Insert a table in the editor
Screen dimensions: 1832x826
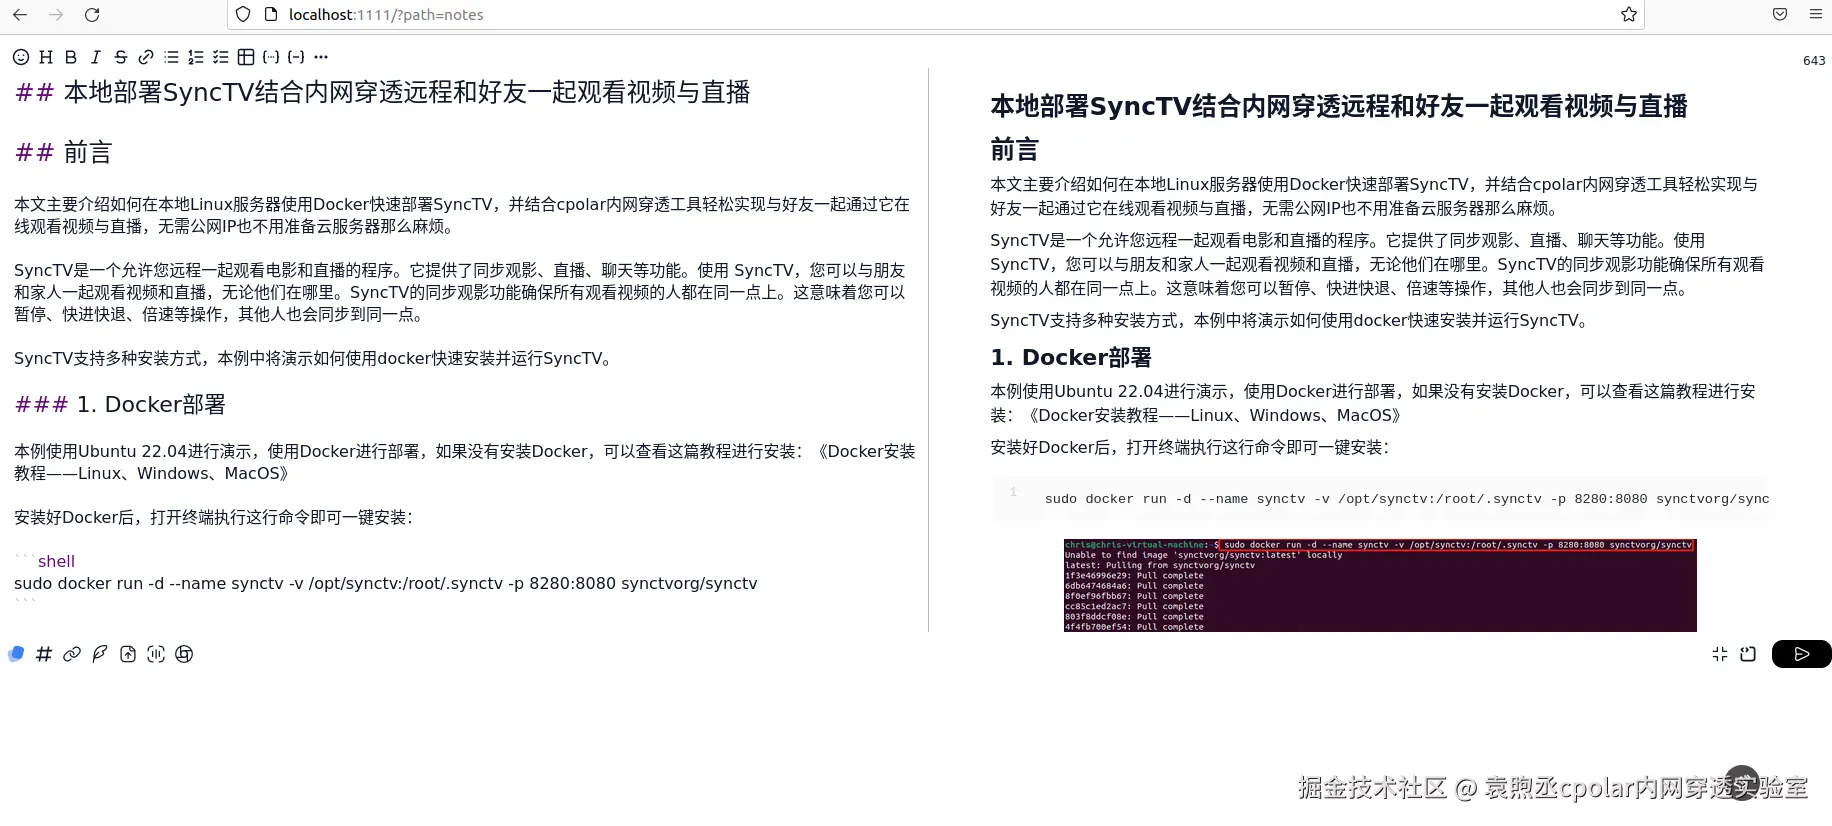[x=246, y=57]
